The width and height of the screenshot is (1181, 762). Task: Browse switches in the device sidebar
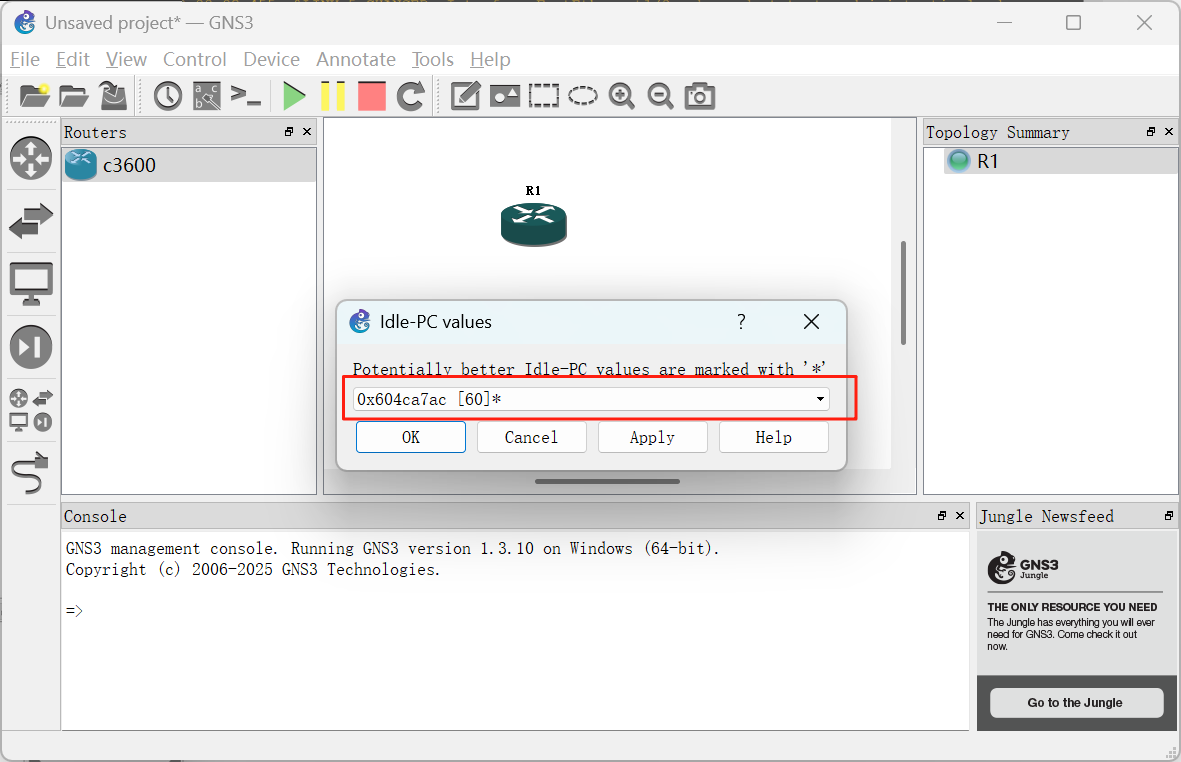pyautogui.click(x=31, y=221)
